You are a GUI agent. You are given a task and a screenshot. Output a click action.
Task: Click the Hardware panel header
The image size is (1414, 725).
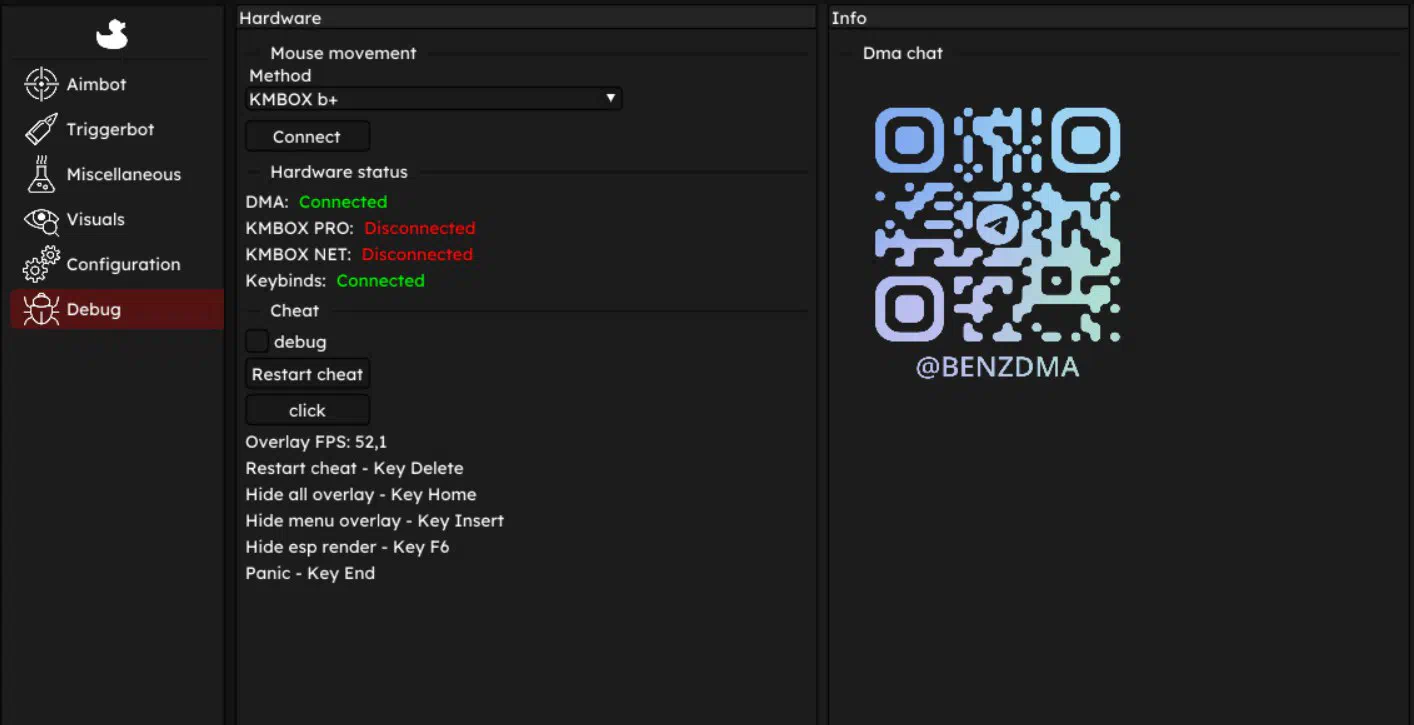pyautogui.click(x=526, y=18)
